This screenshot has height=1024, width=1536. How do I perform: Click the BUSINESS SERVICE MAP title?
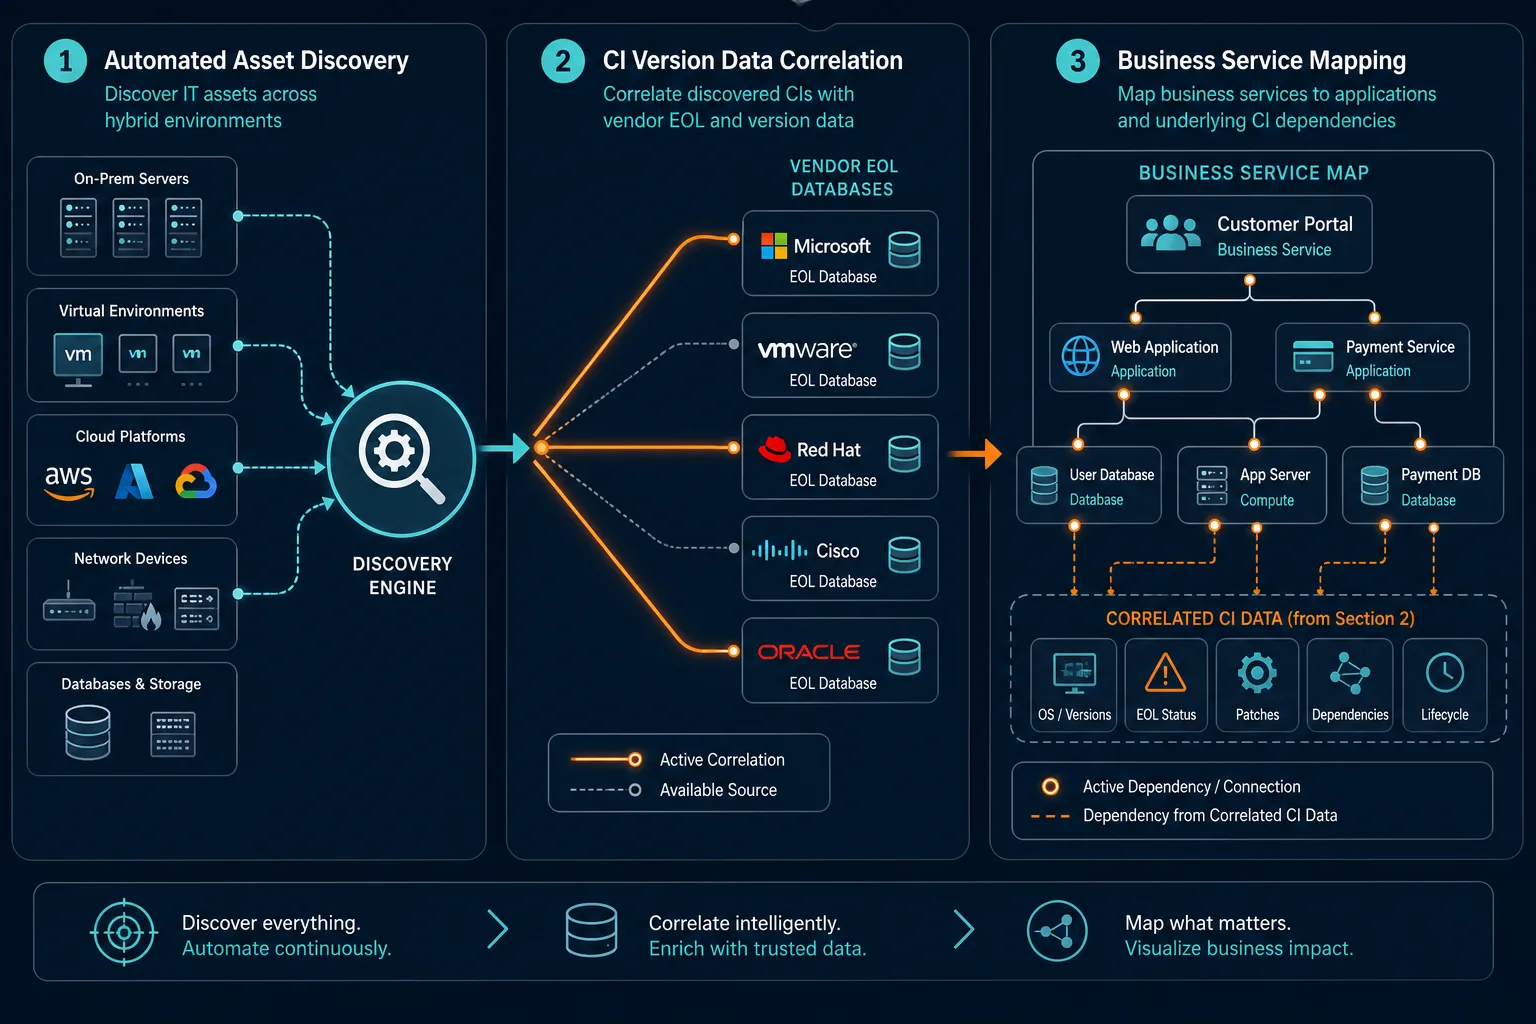point(1254,173)
